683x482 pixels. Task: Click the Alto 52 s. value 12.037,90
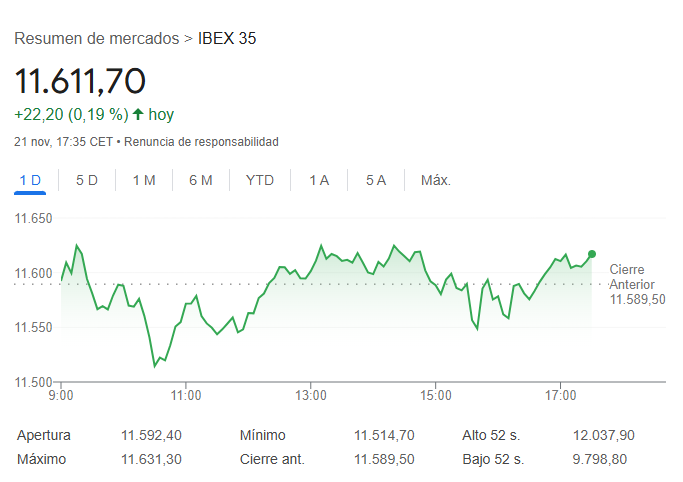[605, 435]
